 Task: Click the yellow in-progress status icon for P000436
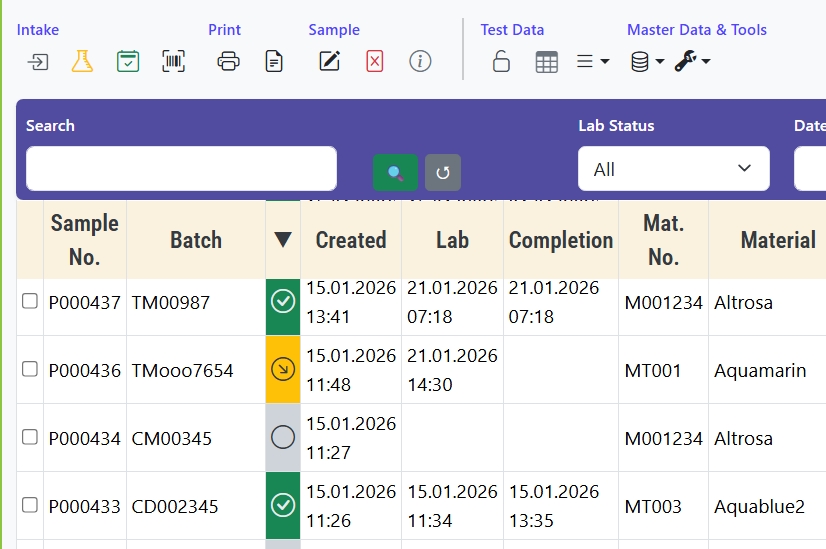[x=283, y=369]
